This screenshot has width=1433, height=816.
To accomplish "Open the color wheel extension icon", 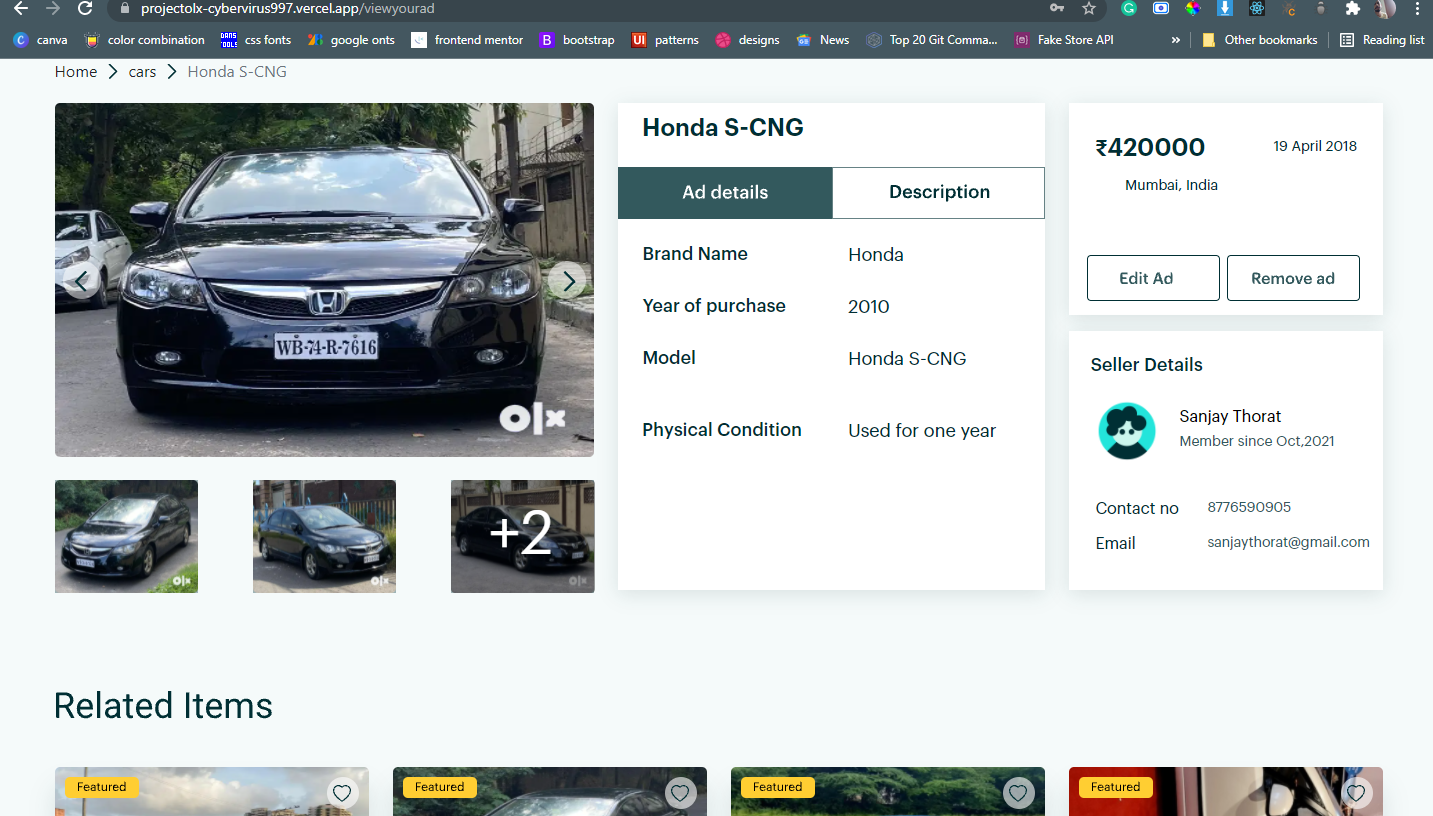I will 1192,8.
